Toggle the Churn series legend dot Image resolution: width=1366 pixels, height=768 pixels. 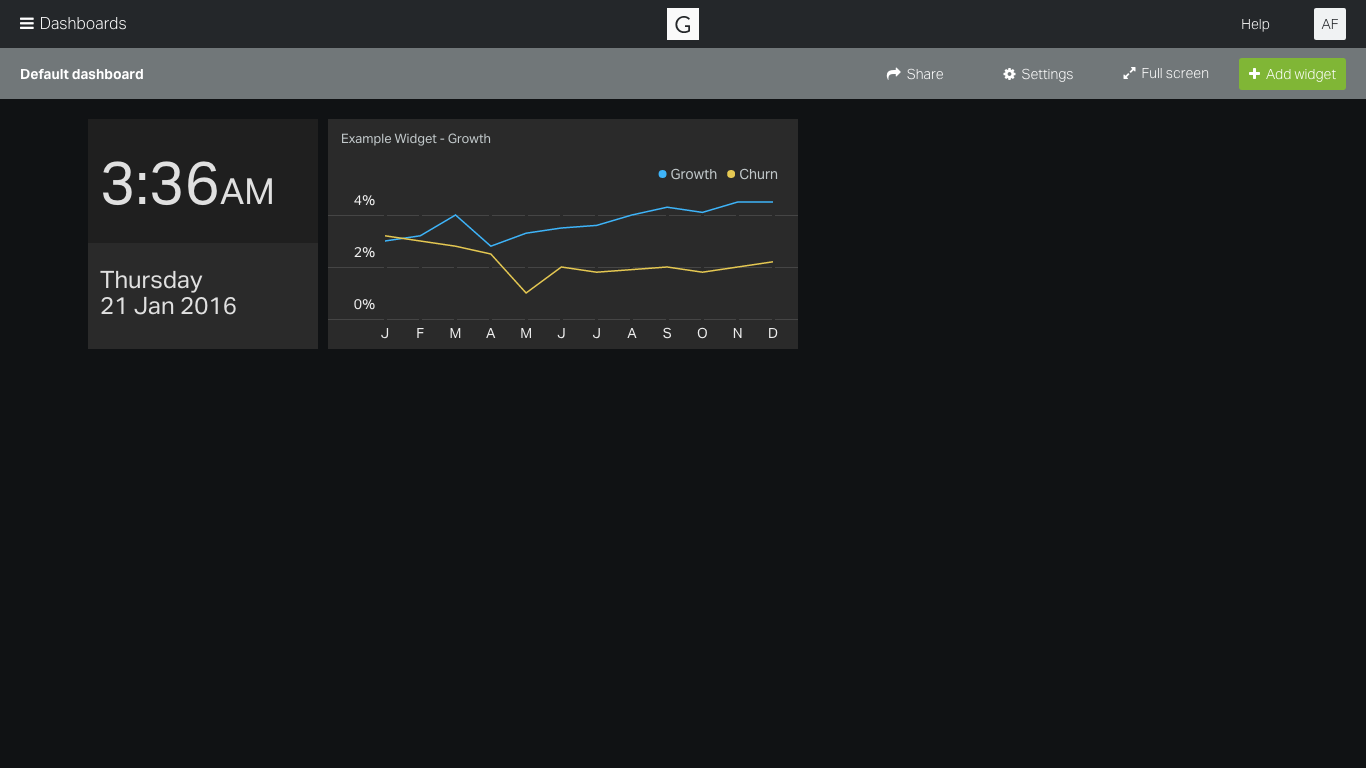pos(731,174)
